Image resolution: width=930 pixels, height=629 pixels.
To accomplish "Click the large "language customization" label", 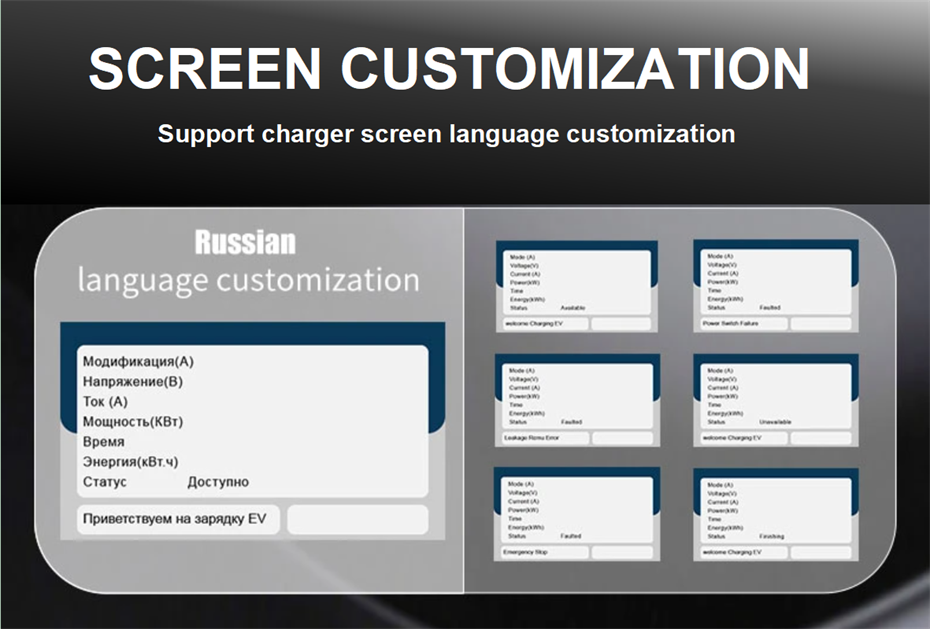I will pyautogui.click(x=248, y=279).
